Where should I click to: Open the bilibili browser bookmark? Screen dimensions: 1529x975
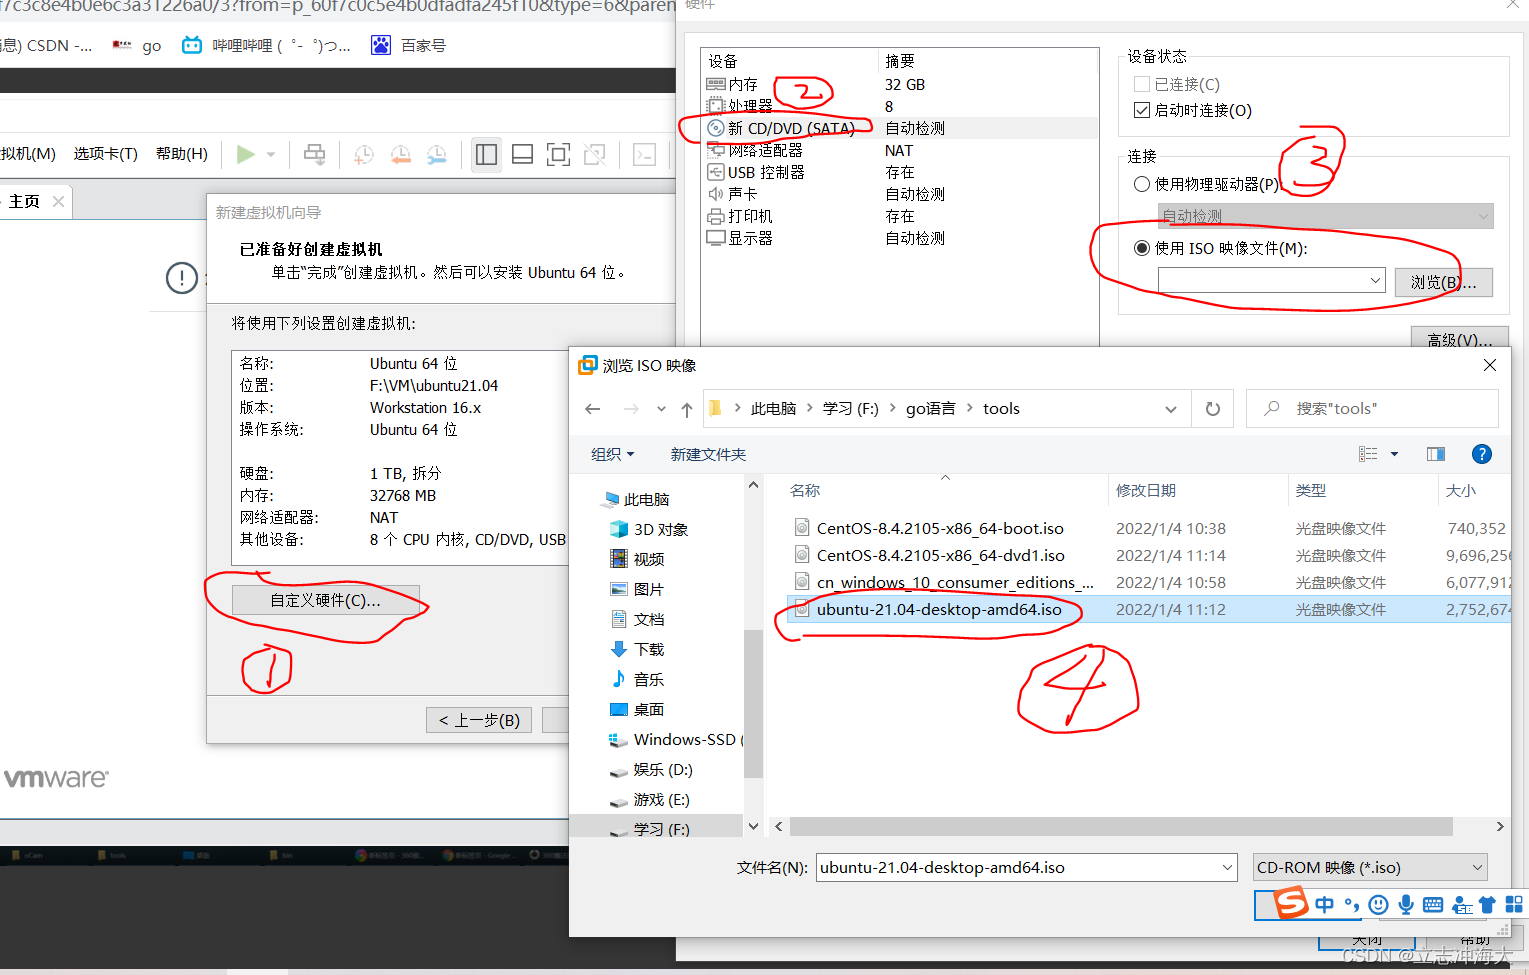(x=266, y=45)
